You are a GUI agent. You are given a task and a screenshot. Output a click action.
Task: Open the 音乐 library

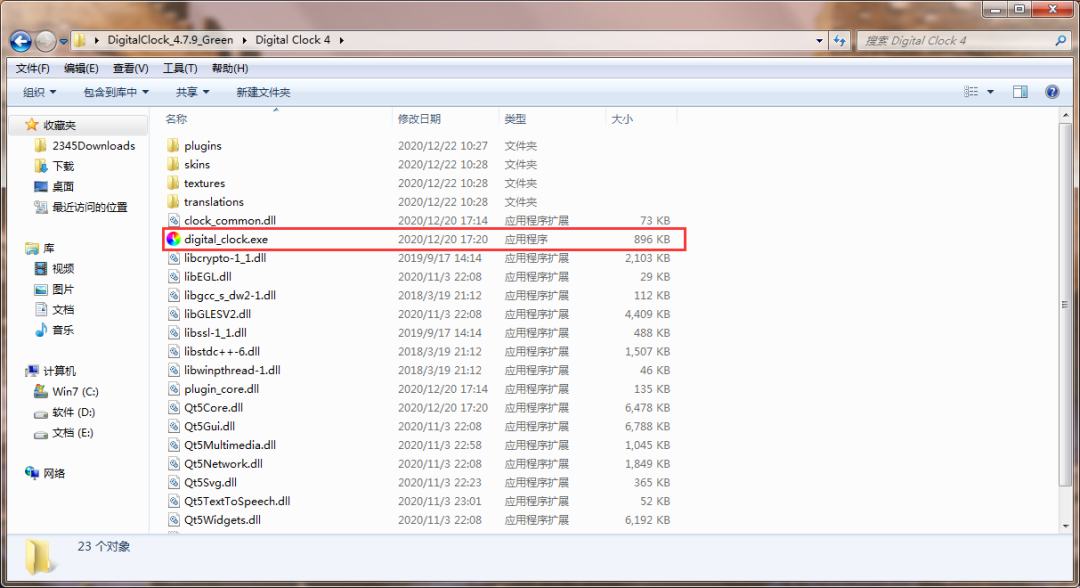click(x=63, y=330)
